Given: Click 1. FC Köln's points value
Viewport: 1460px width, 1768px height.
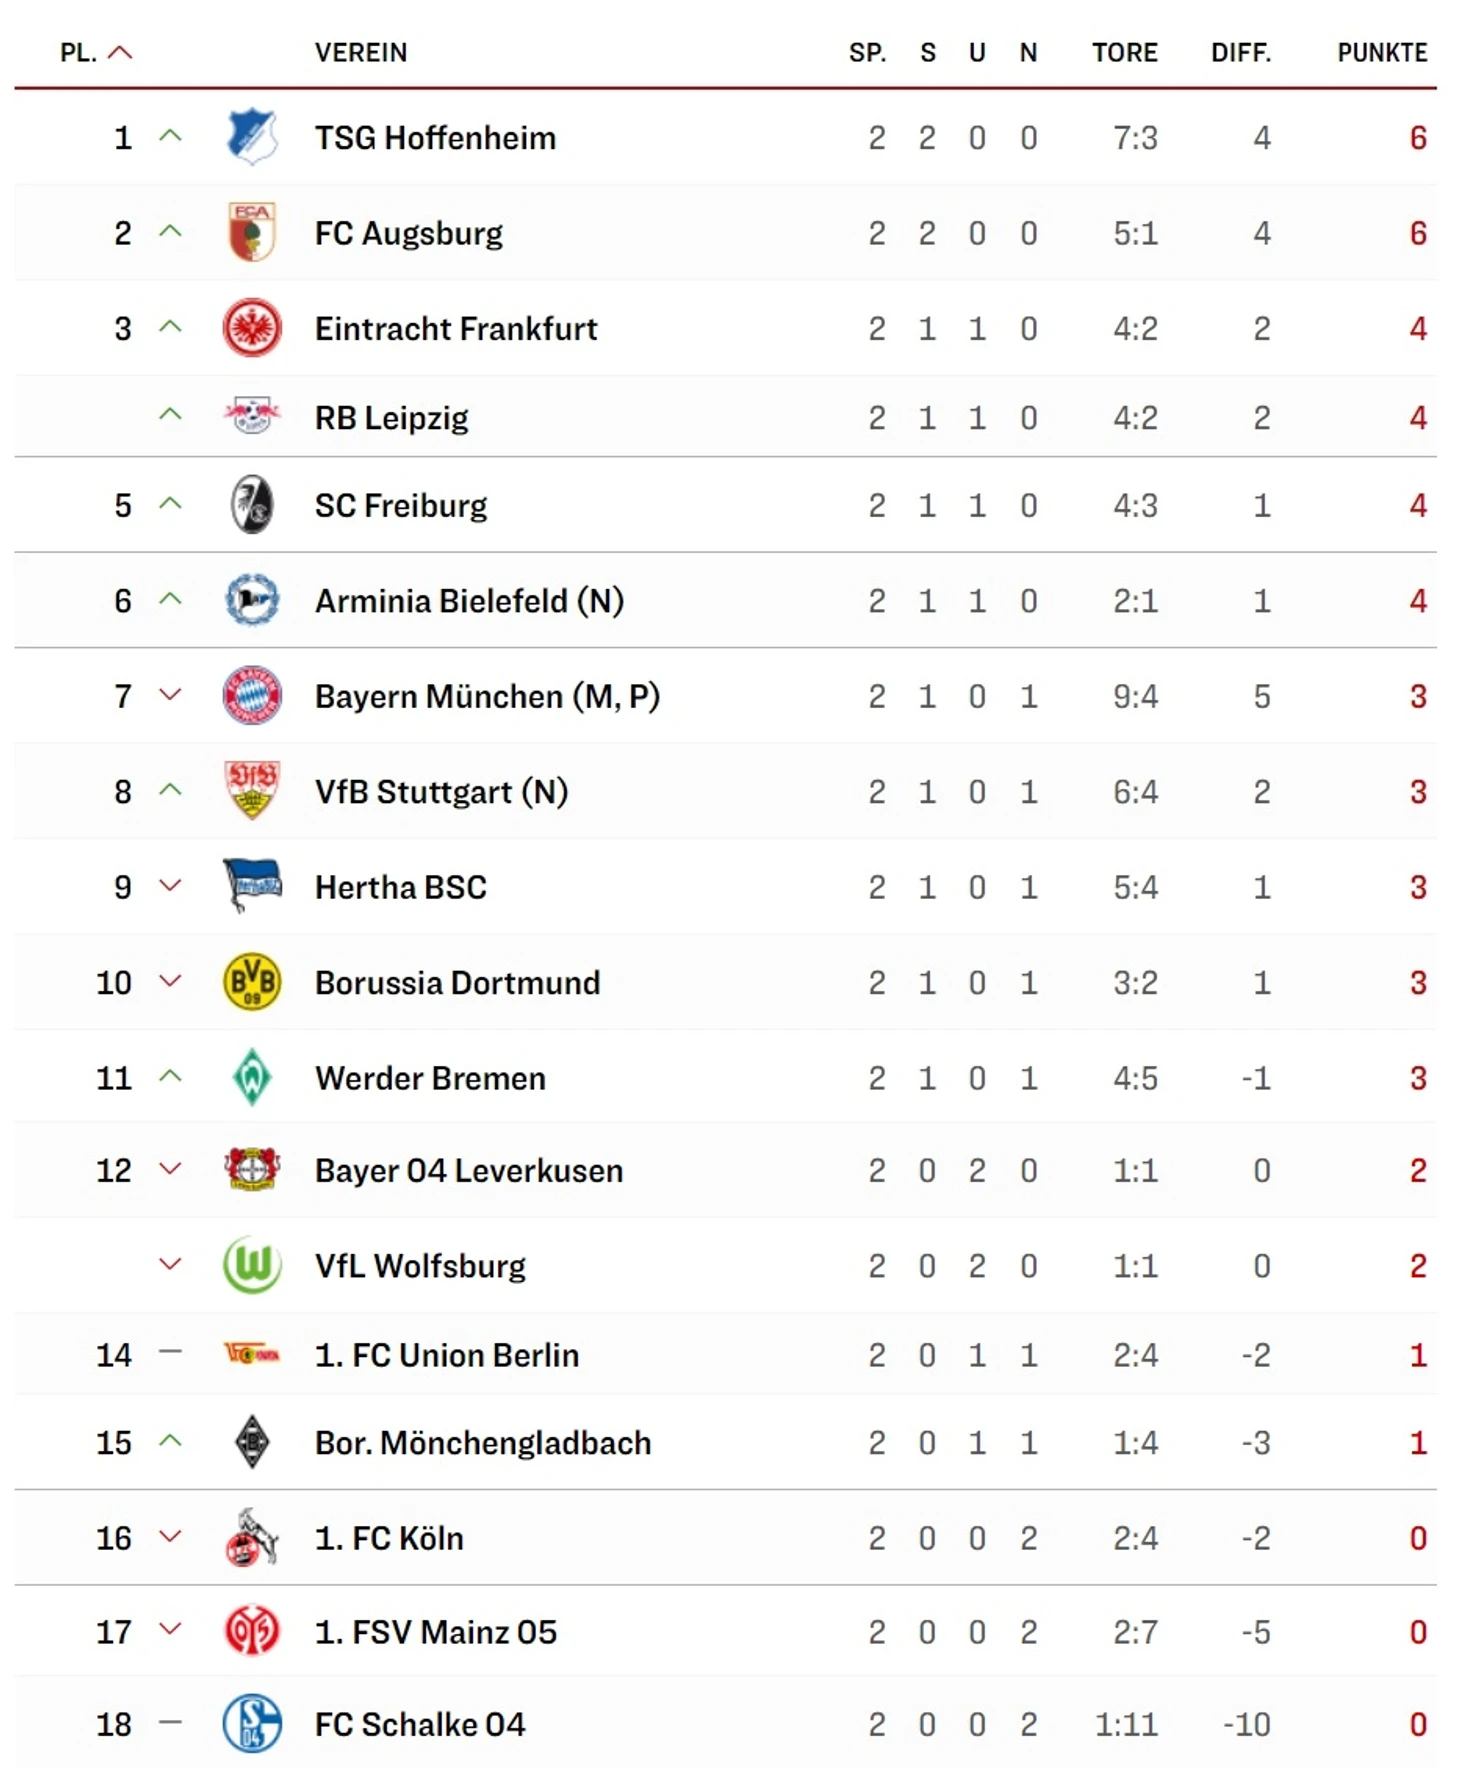Looking at the screenshot, I should coord(1417,1537).
